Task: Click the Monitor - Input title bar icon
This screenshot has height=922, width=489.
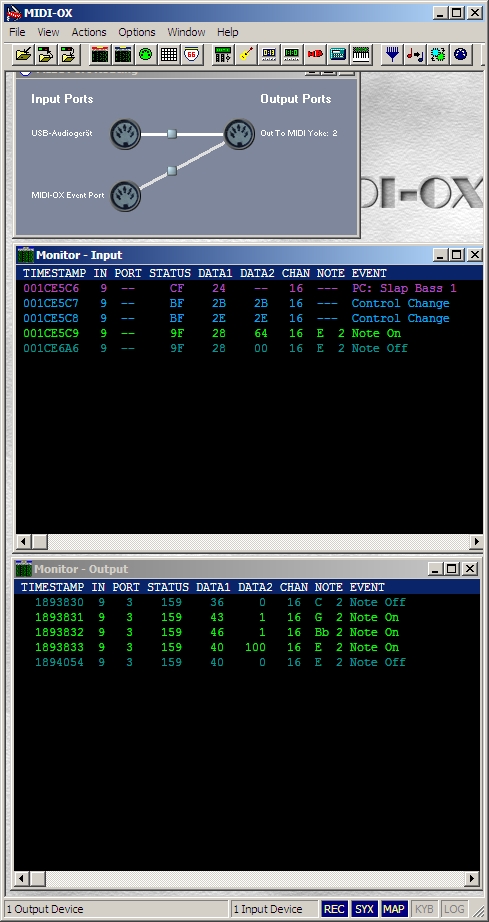Action: click(25, 255)
